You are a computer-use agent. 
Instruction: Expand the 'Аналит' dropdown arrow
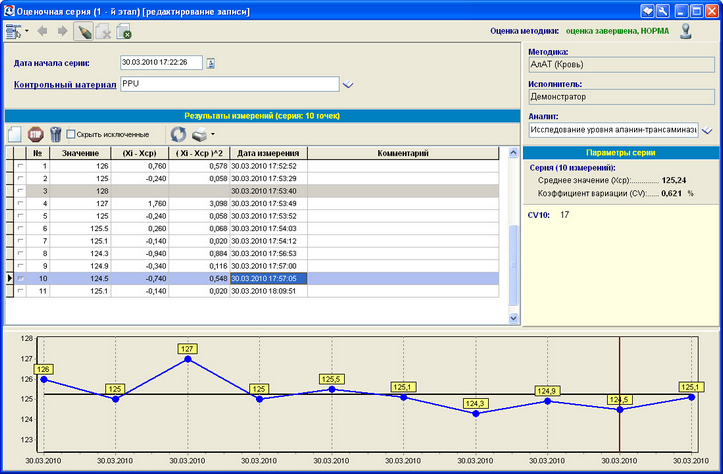[707, 131]
